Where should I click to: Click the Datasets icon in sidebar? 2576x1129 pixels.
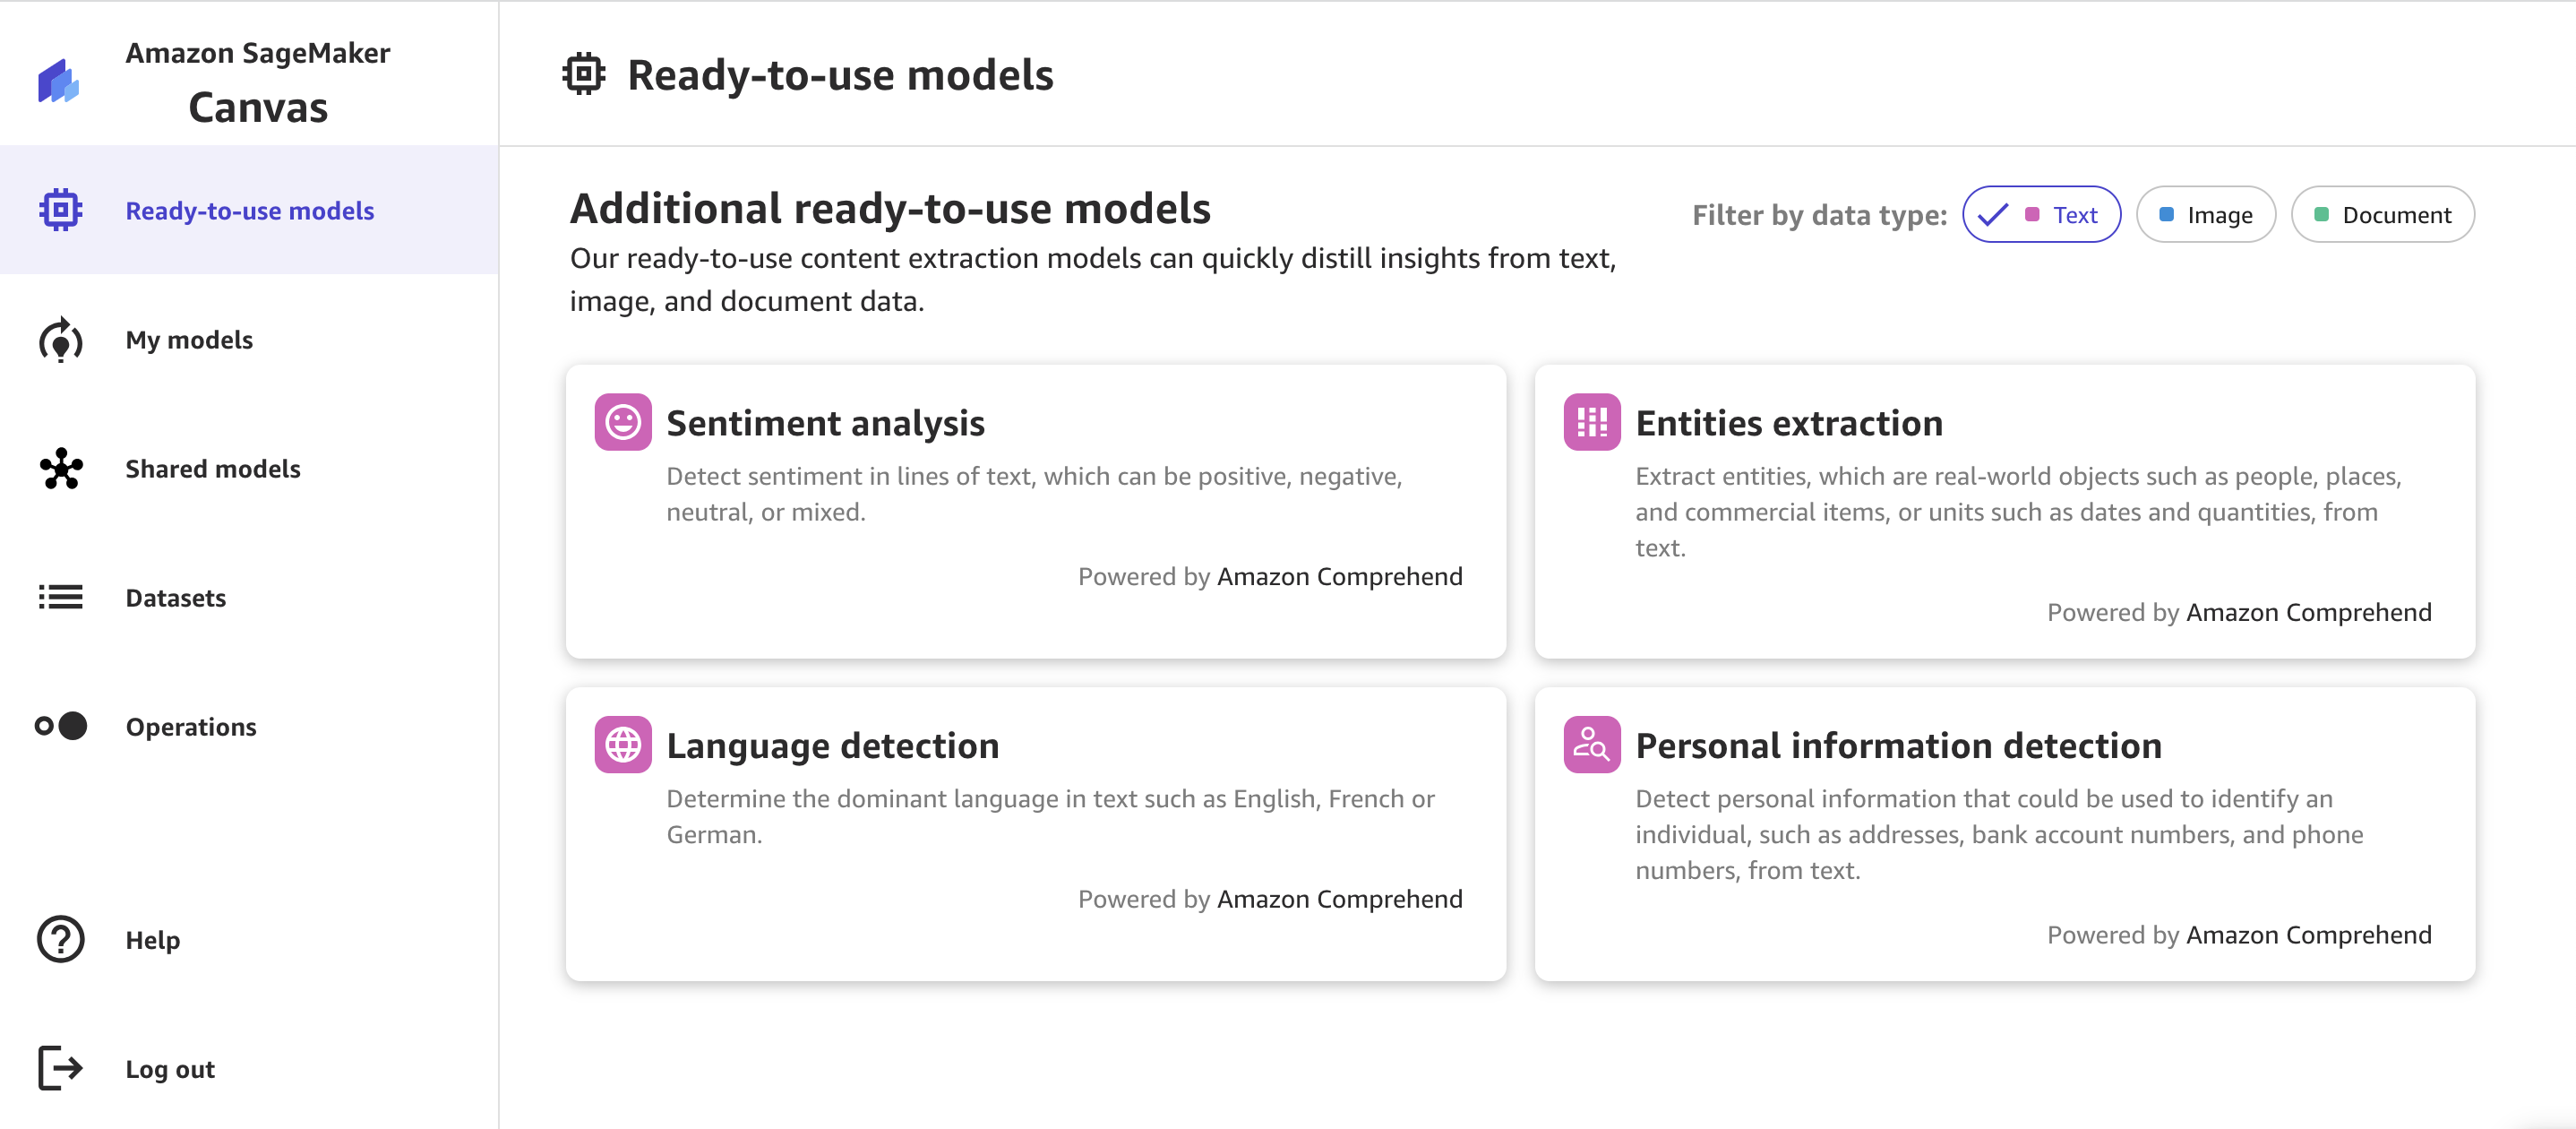pos(63,595)
